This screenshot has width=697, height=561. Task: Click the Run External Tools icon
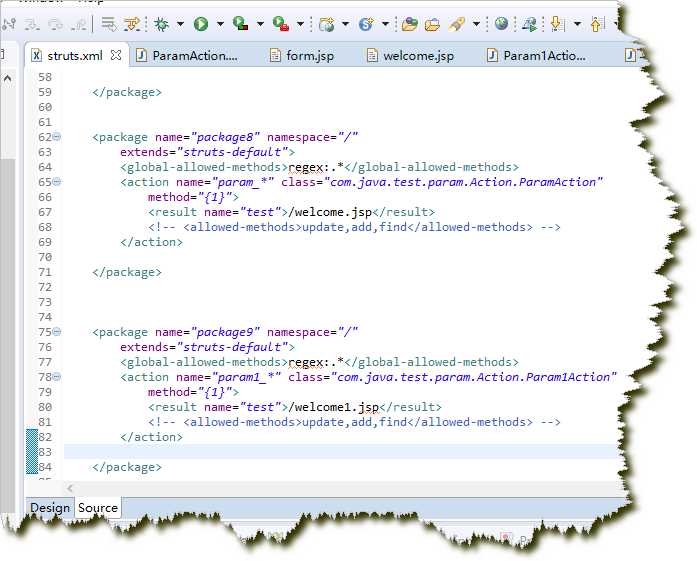pyautogui.click(x=280, y=24)
